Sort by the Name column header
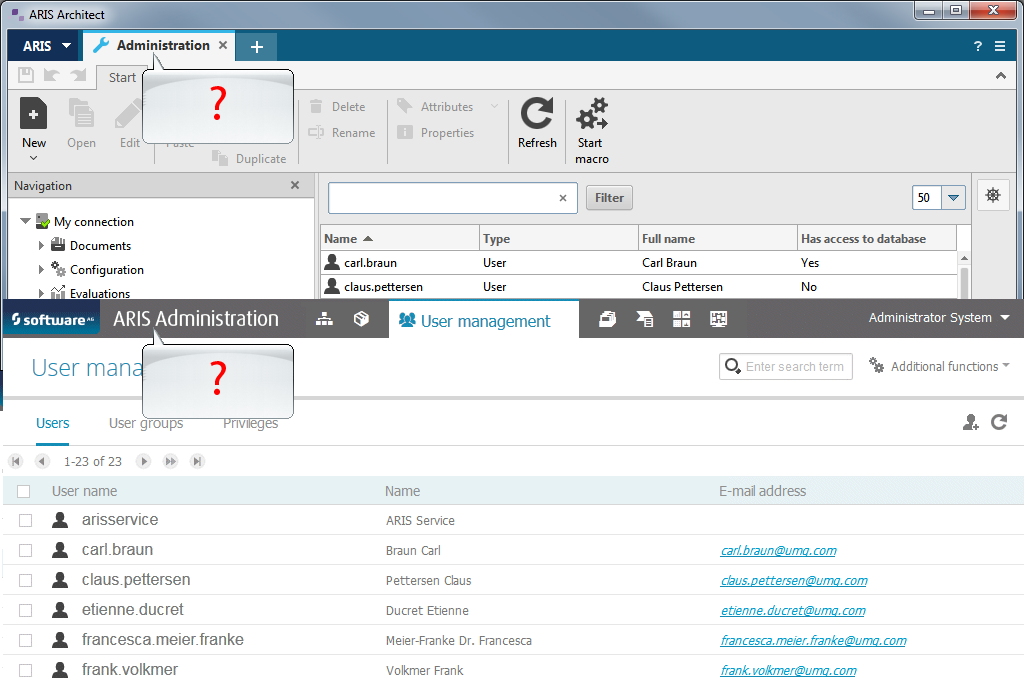Viewport: 1024px width, 682px height. point(400,238)
